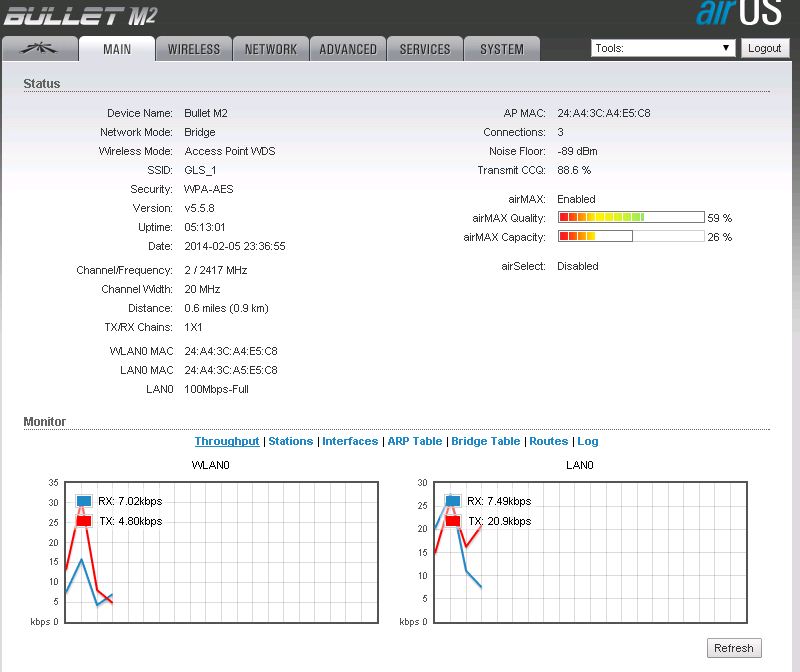
Task: Click the Monitor section heading
Action: [x=44, y=421]
